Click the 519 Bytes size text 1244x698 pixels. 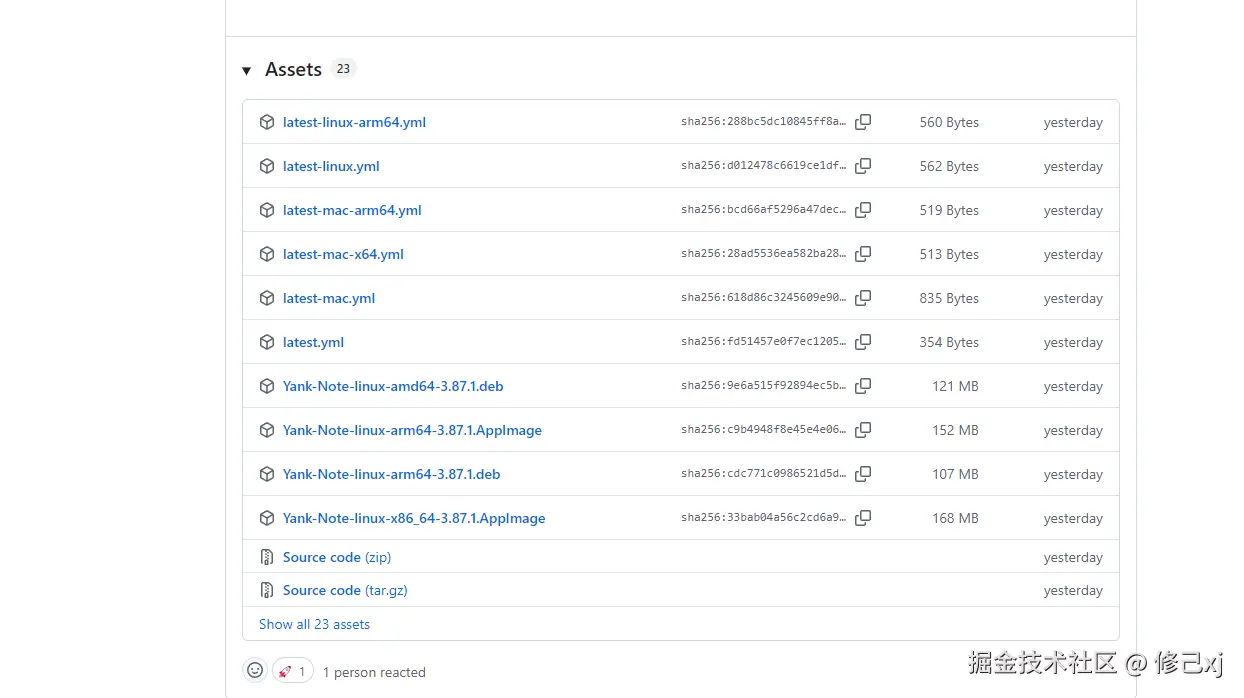tap(949, 210)
